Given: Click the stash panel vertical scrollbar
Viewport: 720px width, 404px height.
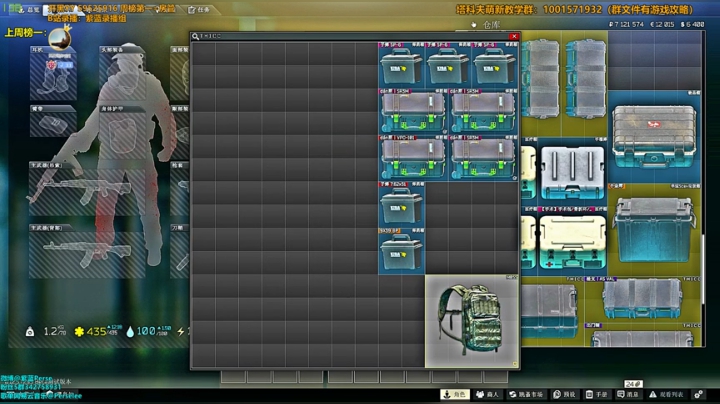Looking at the screenshot, I should click(703, 269).
